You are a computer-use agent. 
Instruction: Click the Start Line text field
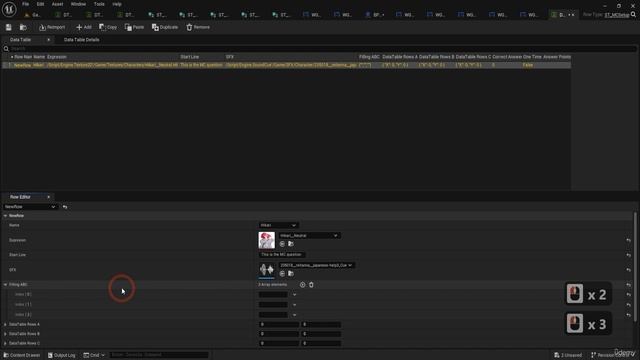pos(282,255)
